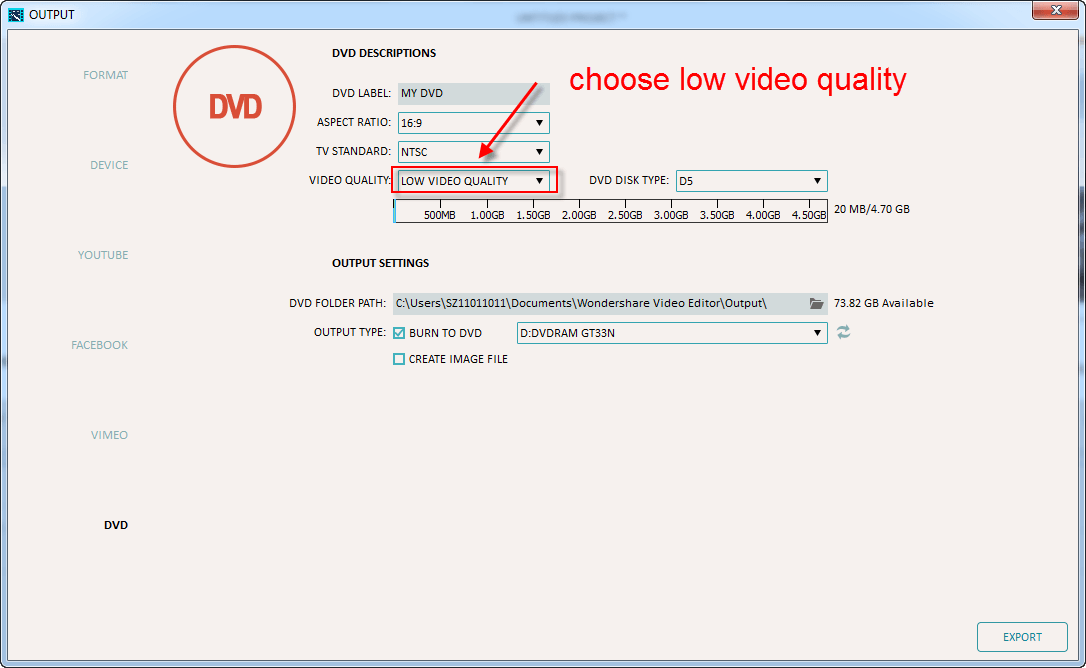Screen dimensions: 1086x668
Task: Switch to the Facebook tab
Action: tap(99, 345)
